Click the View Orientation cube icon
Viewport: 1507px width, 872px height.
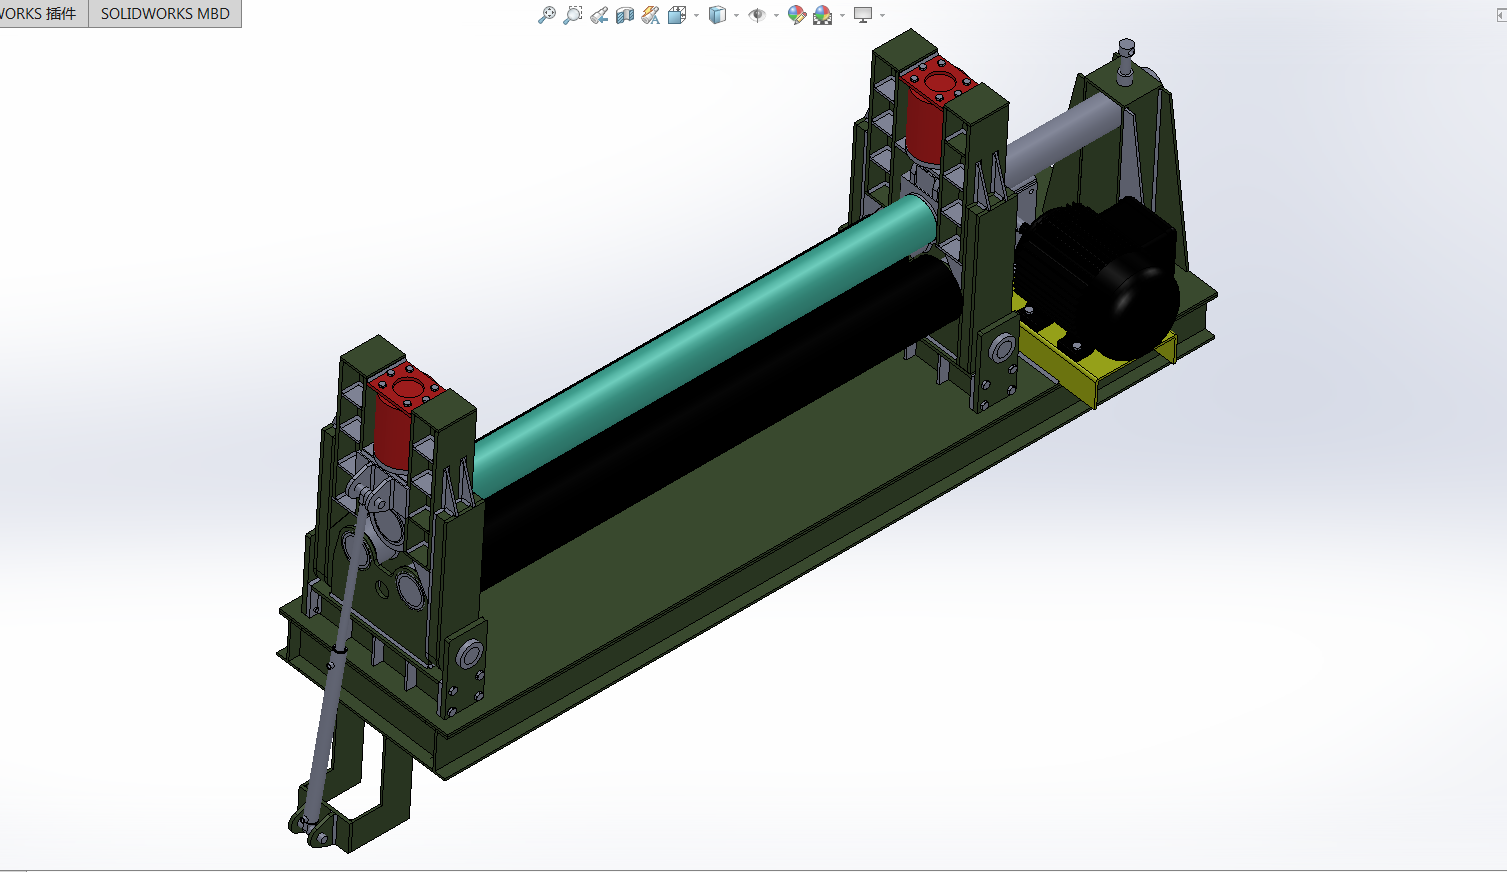[x=677, y=15]
